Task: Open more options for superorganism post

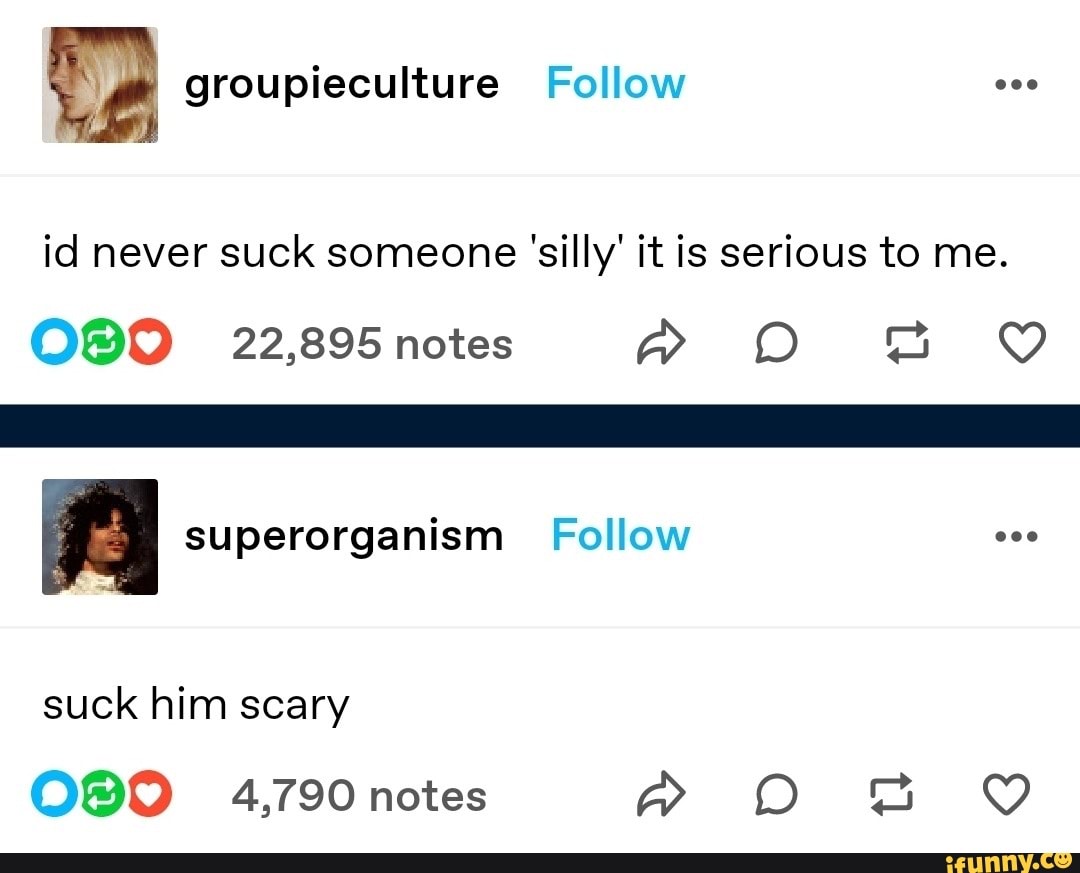Action: click(1017, 536)
